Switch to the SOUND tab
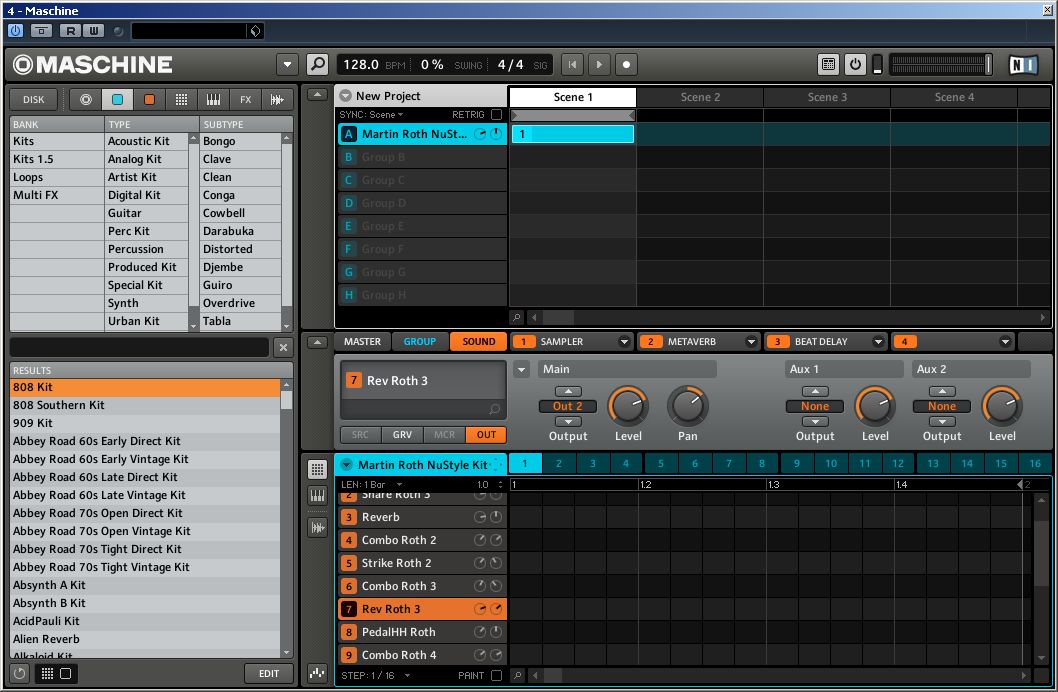 pos(478,341)
